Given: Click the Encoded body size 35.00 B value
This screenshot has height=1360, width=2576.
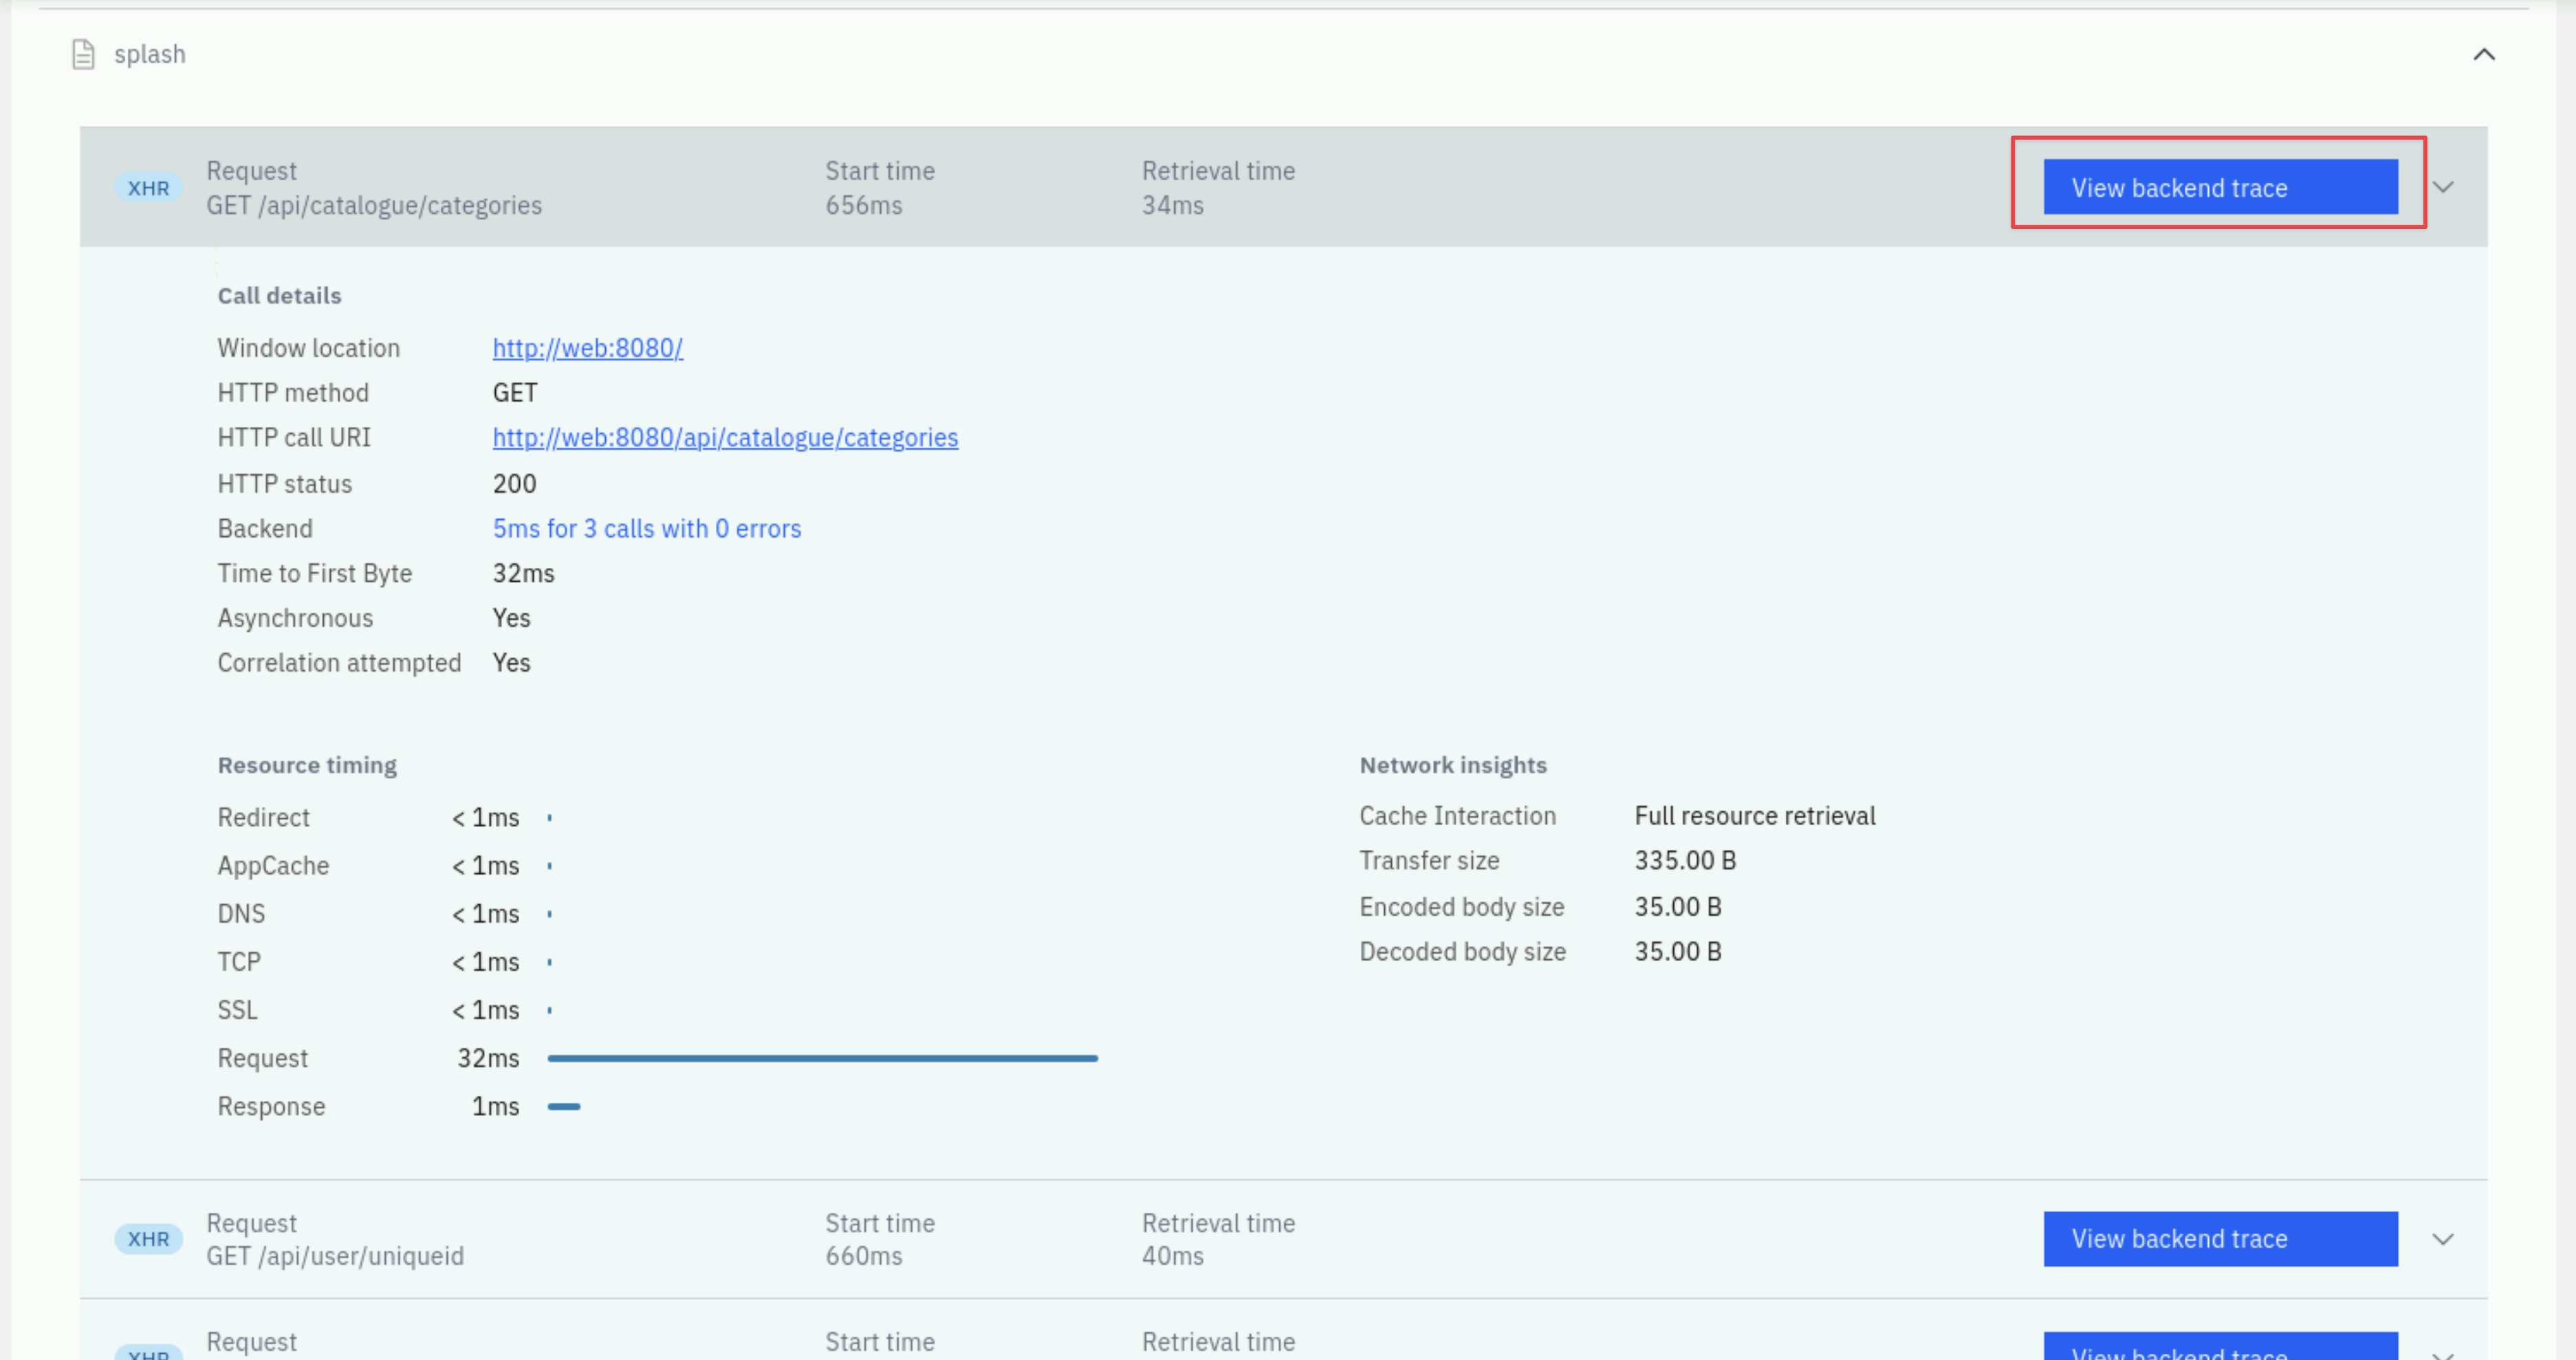Looking at the screenshot, I should click(x=1678, y=907).
